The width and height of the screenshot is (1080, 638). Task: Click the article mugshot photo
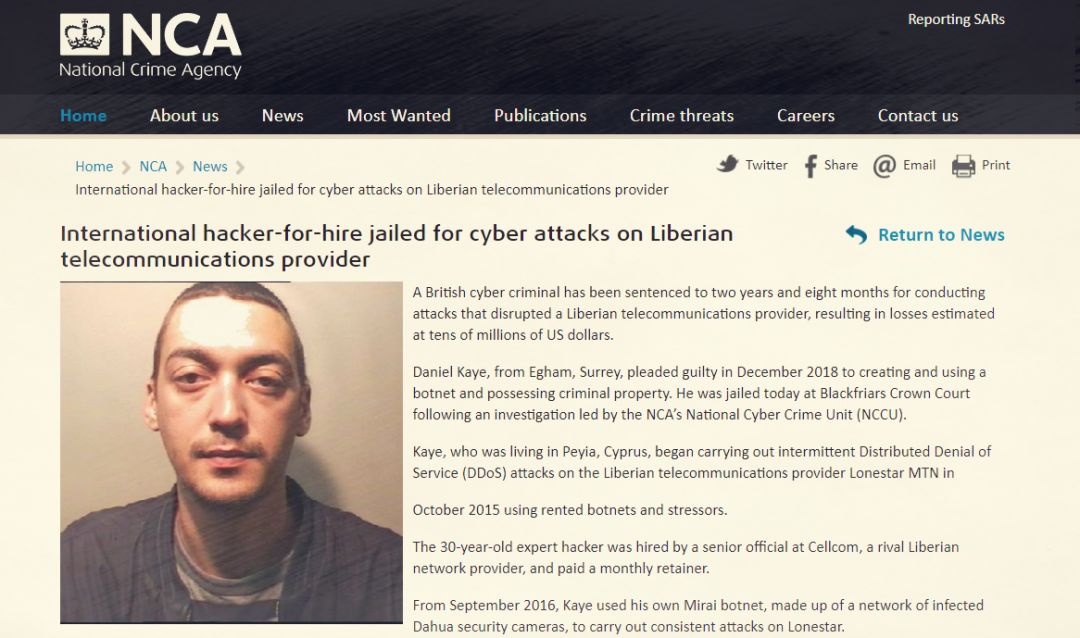click(x=231, y=453)
